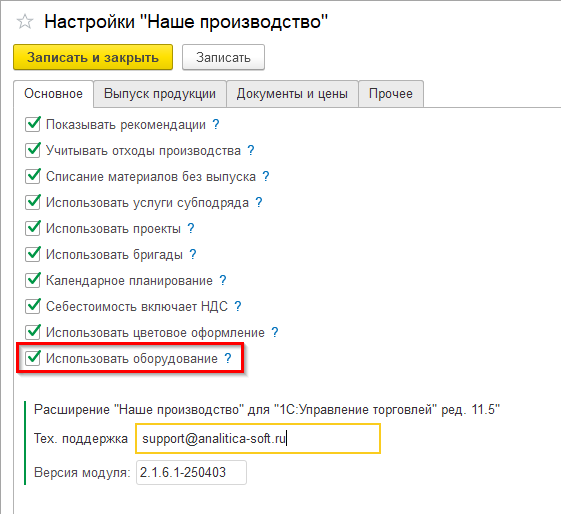Open help for Использовать бригады
The height and width of the screenshot is (514, 561).
(x=192, y=254)
